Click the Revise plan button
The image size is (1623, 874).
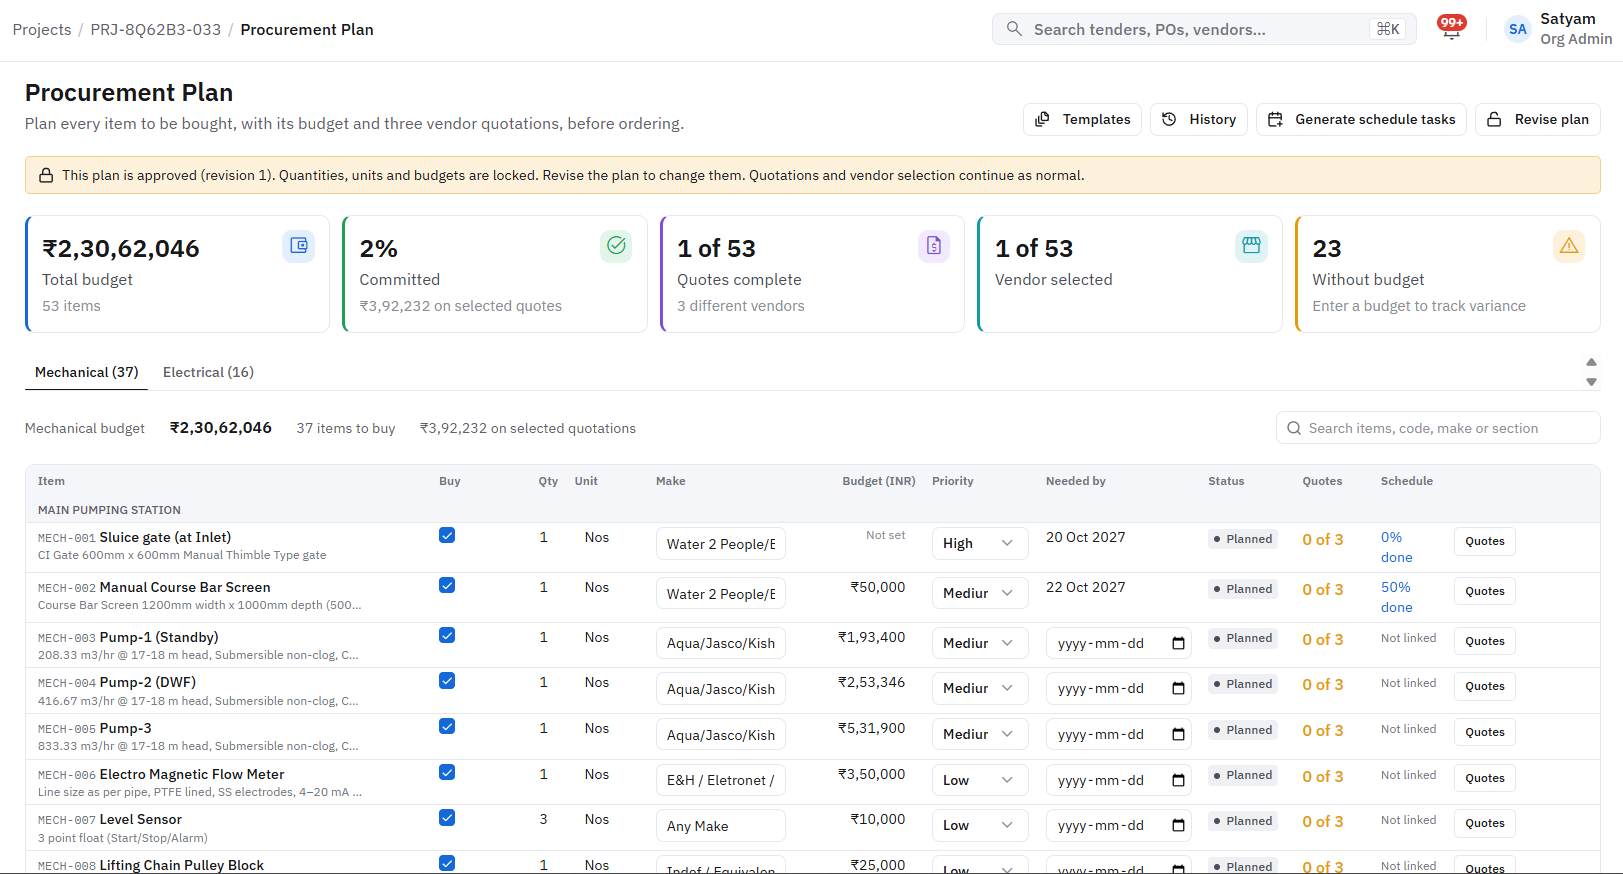click(1538, 119)
